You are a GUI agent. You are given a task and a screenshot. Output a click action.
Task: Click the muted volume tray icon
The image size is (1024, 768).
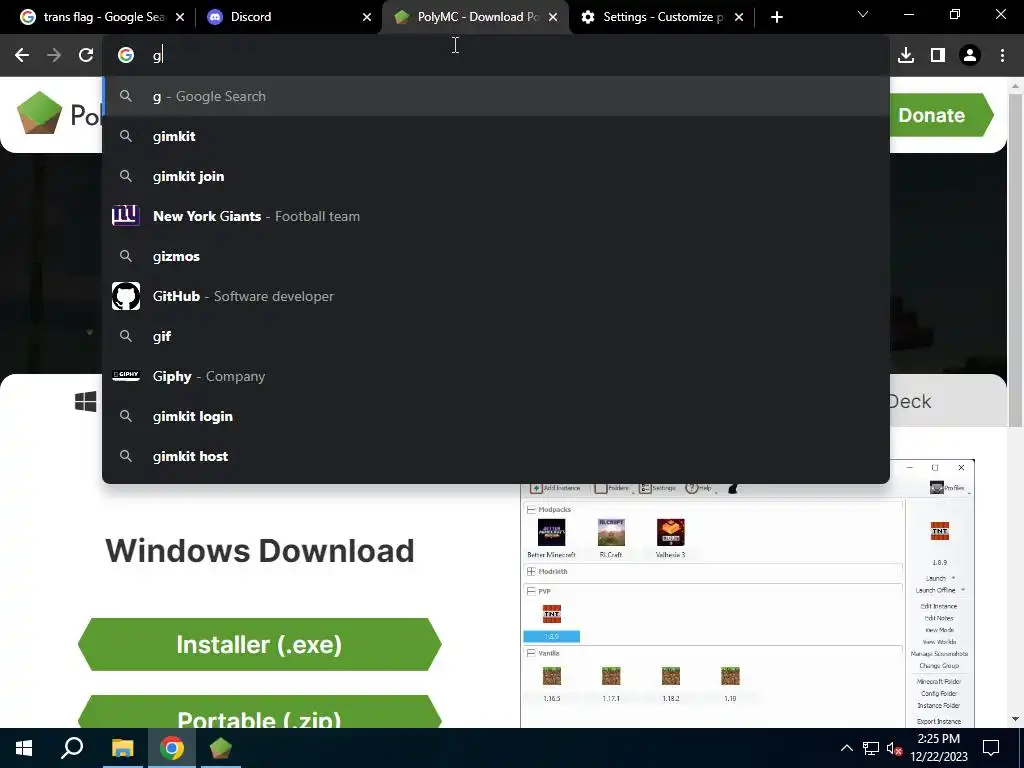(x=894, y=748)
